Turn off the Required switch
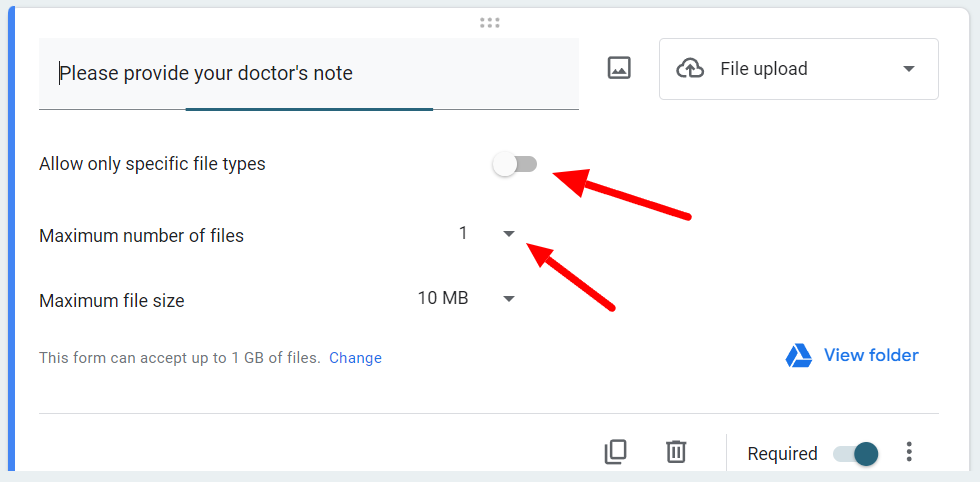 pos(856,454)
